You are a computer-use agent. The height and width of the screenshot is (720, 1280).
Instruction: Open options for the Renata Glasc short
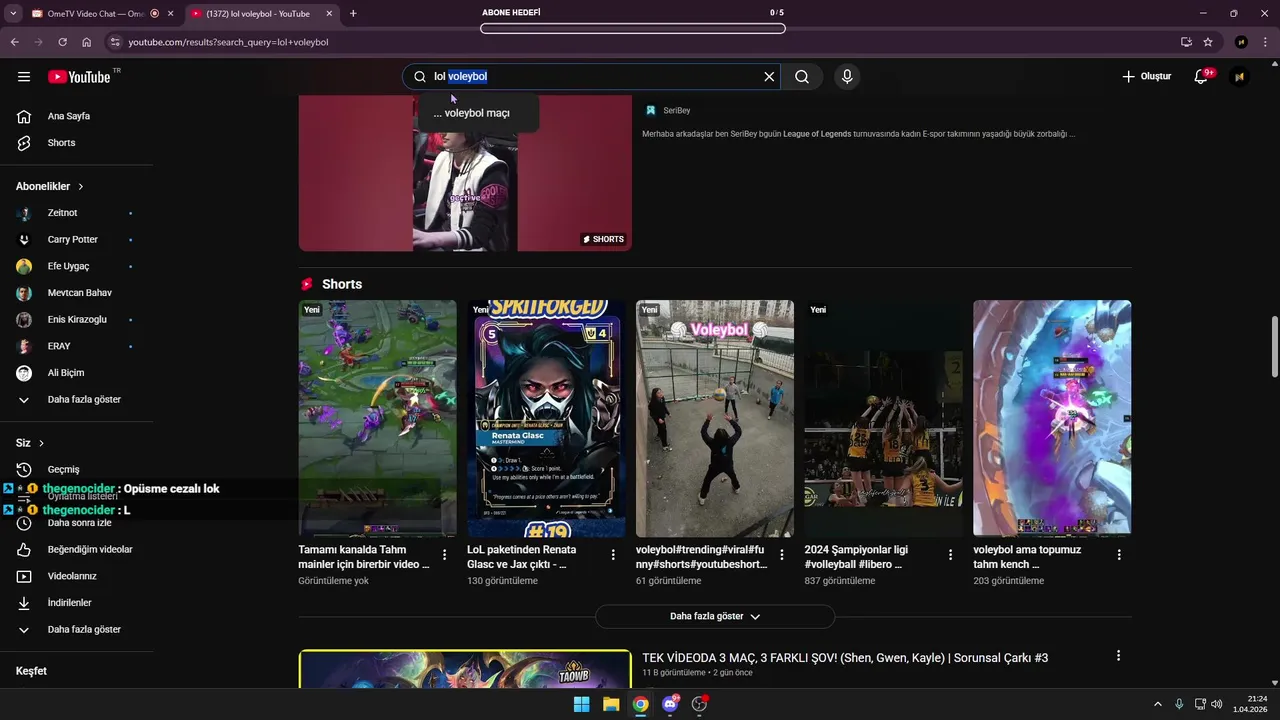613,555
